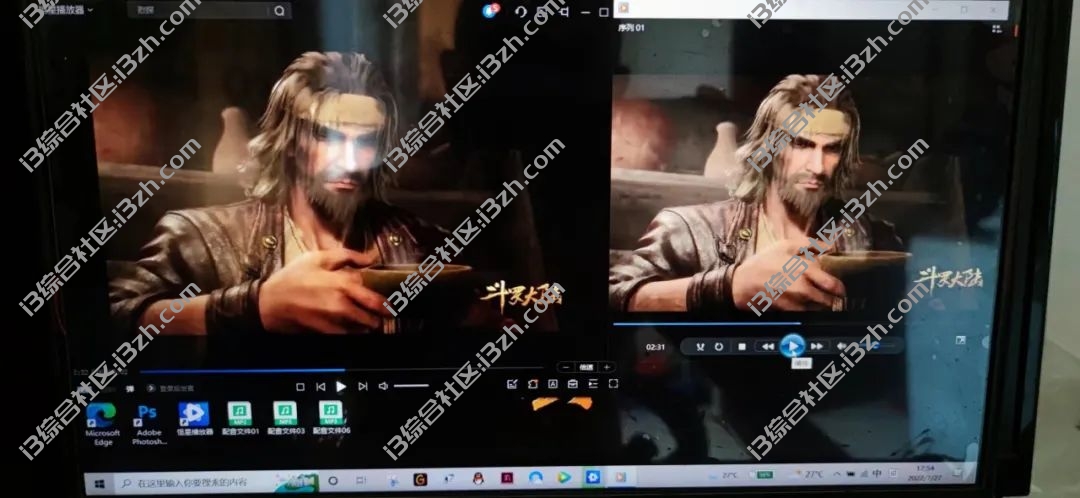The height and width of the screenshot is (498, 1080).
Task: Open Task View on the taskbar
Action: tap(360, 480)
